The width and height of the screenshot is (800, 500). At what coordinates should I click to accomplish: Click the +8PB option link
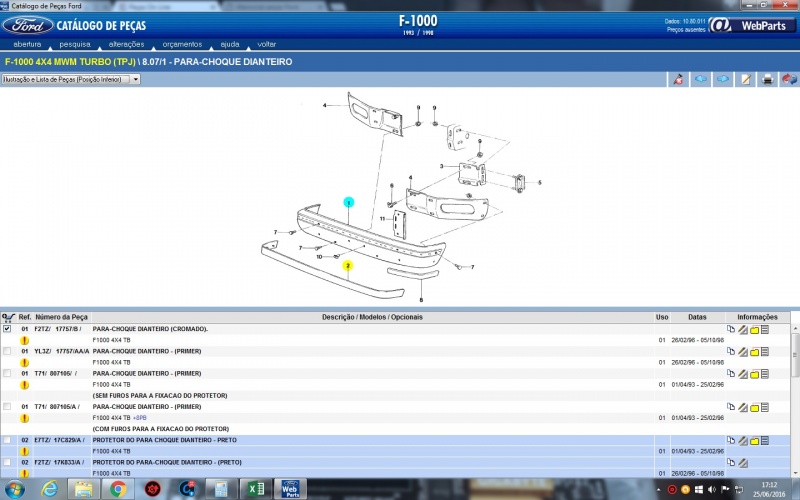point(139,418)
